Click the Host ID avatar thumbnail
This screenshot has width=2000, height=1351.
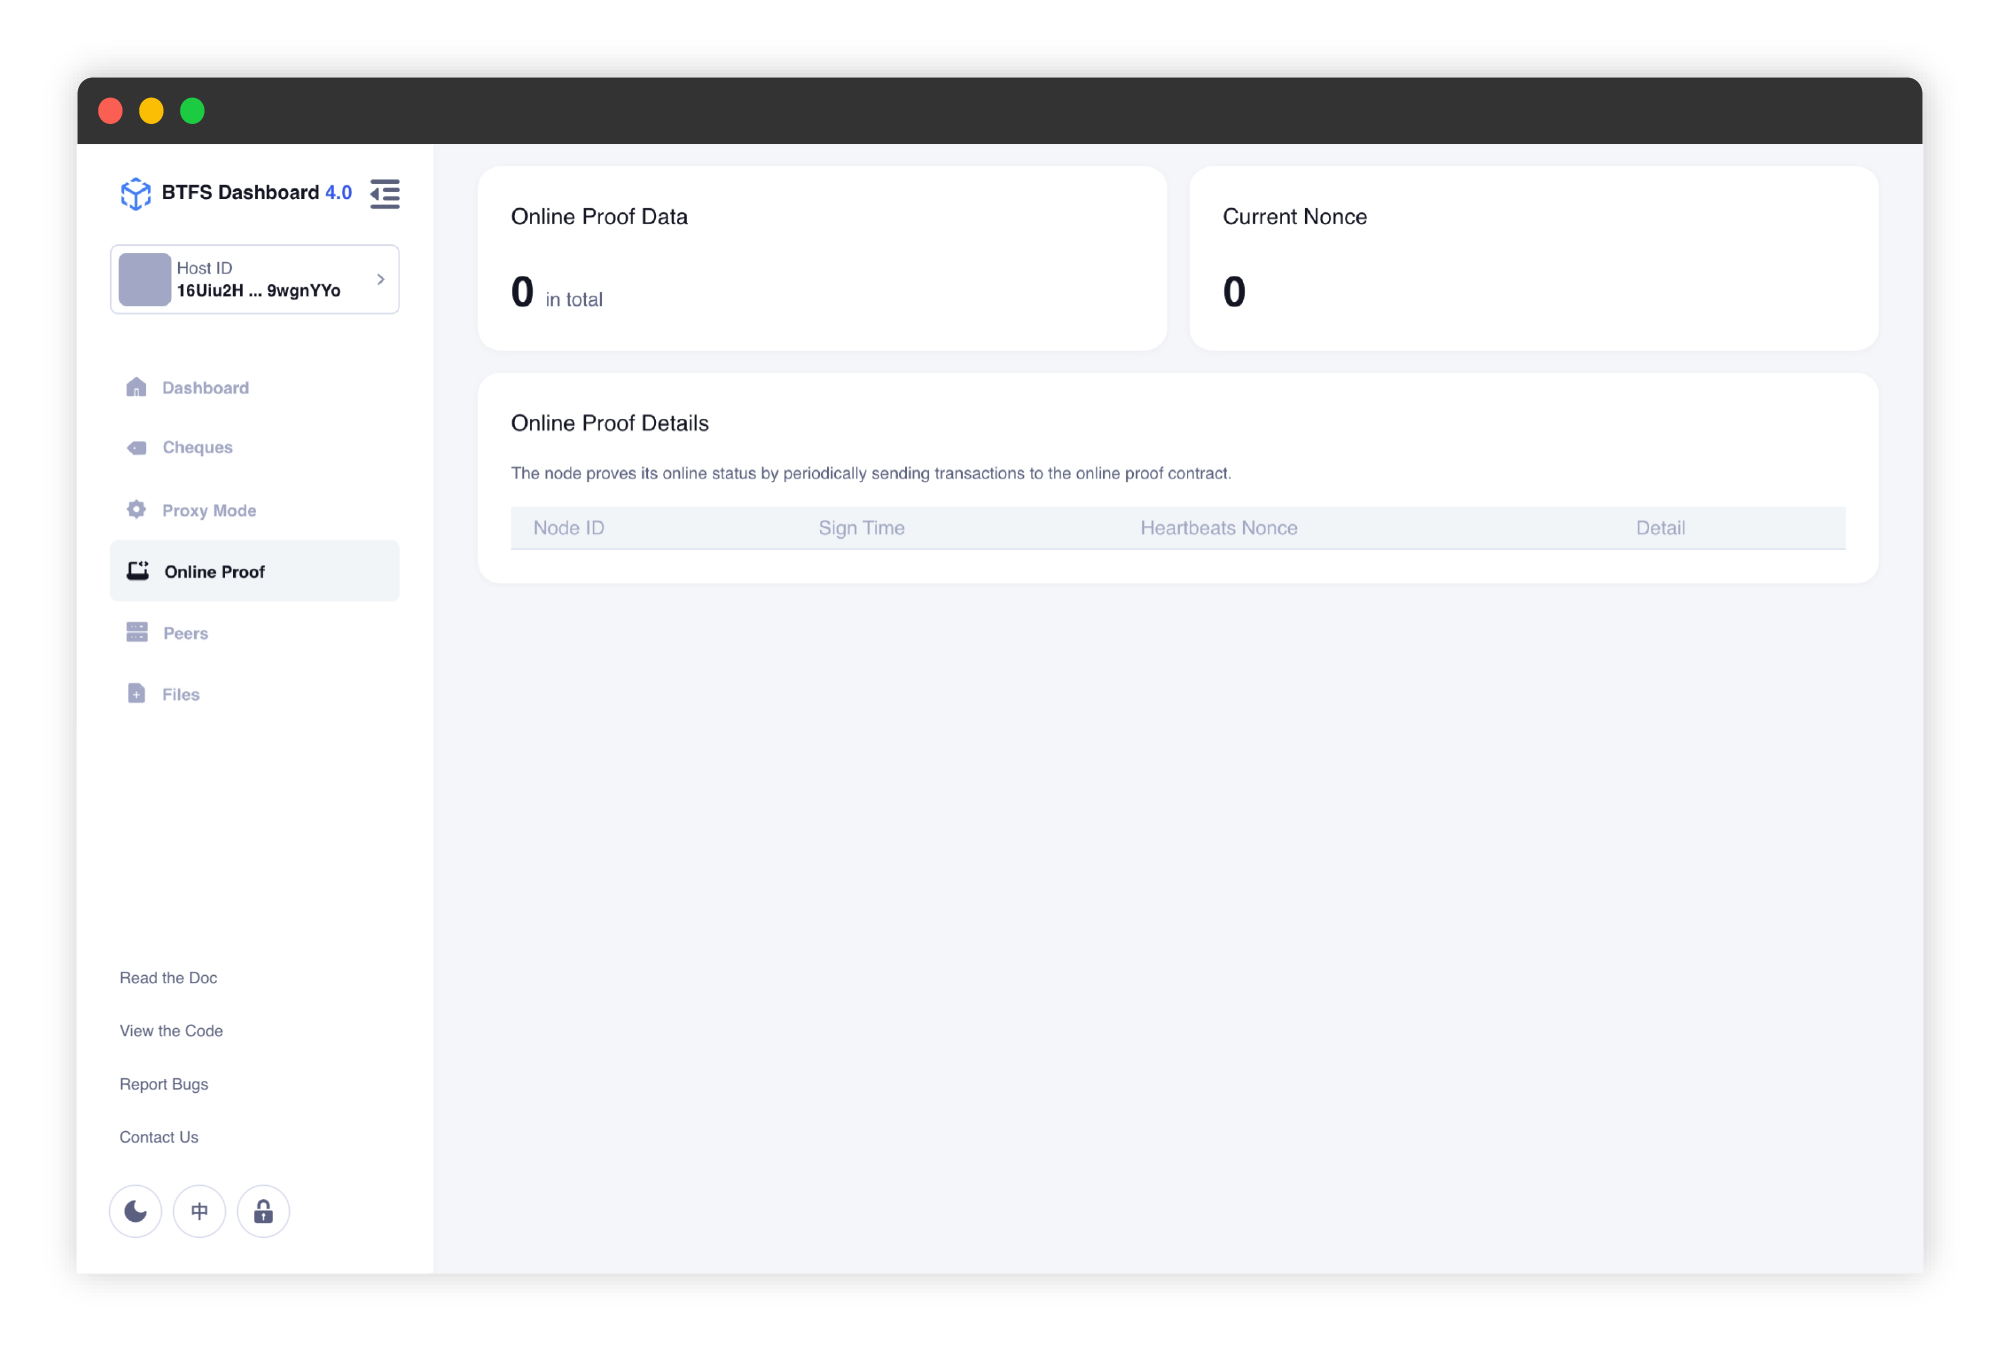tap(145, 279)
